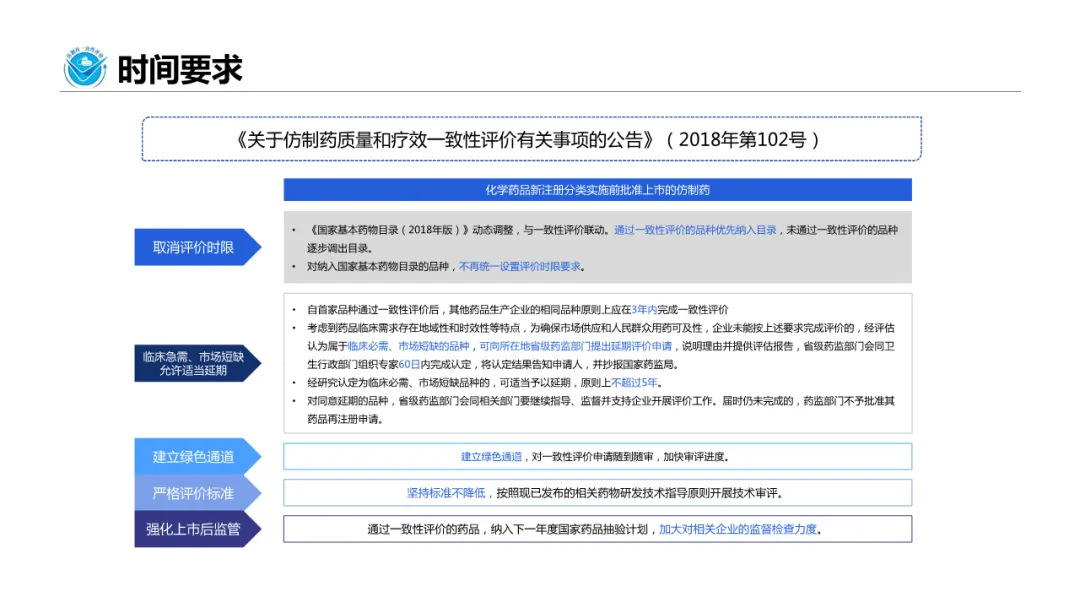This screenshot has width=1080, height=608.
Task: Click blue text 临床必需、市场短缺的品种
Action: tap(408, 346)
